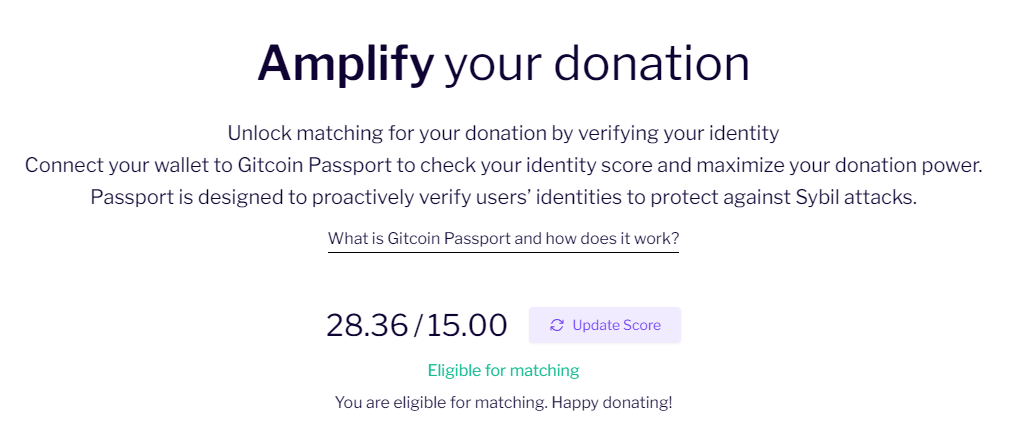Click the 15.00 threshold score number

pos(467,325)
